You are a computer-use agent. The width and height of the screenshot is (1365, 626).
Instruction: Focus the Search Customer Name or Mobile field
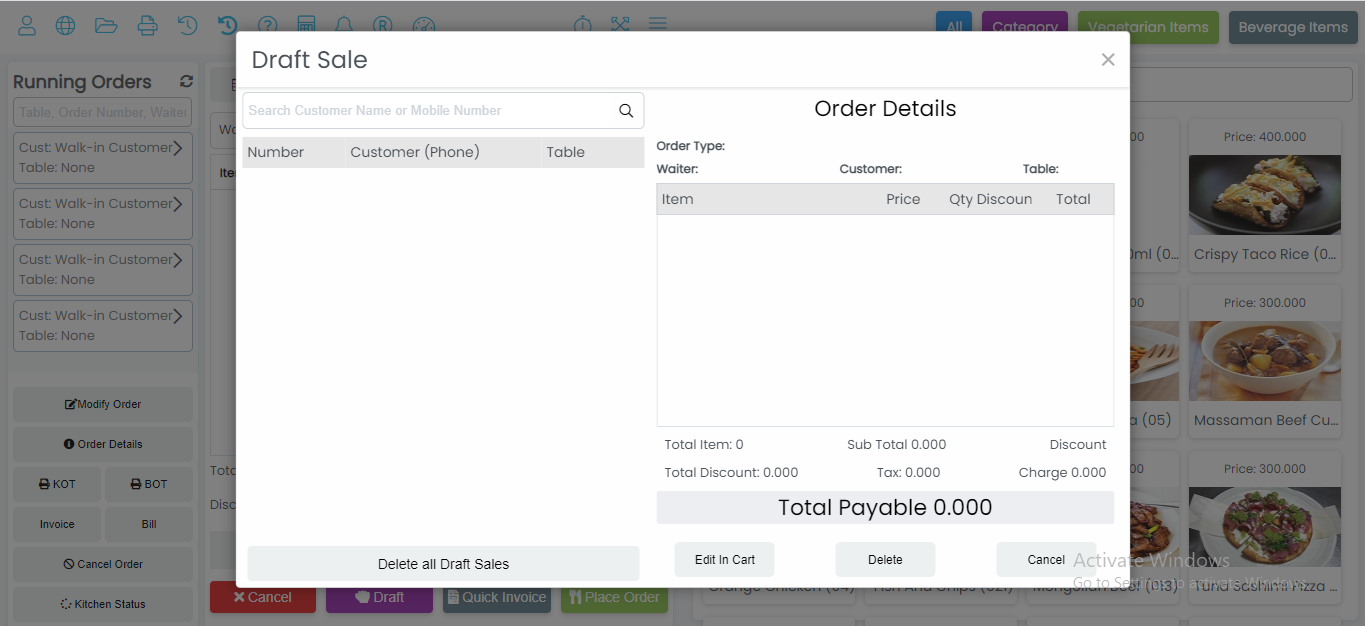pyautogui.click(x=428, y=111)
